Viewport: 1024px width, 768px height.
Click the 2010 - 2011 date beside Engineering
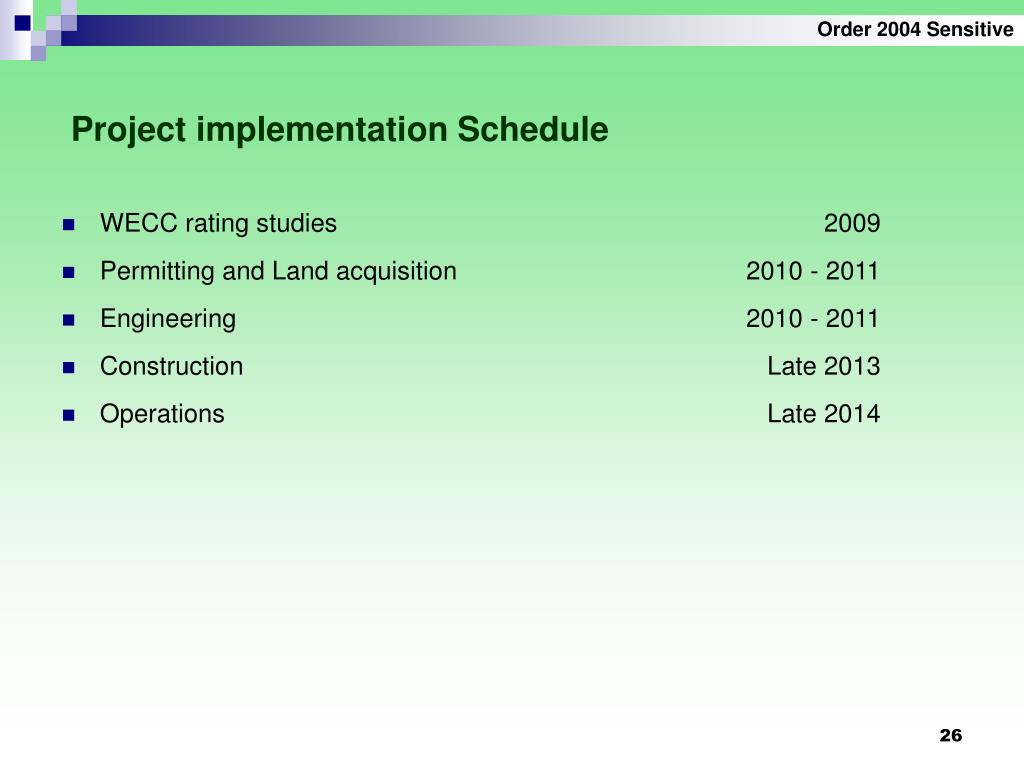[x=812, y=319]
